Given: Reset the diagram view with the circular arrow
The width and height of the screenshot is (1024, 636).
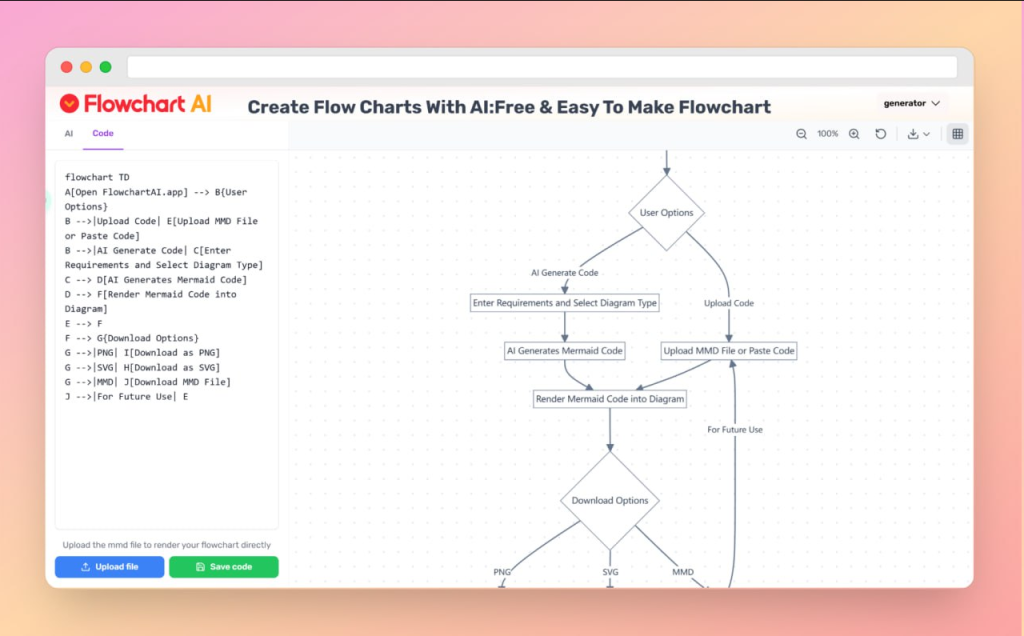Looking at the screenshot, I should (880, 133).
